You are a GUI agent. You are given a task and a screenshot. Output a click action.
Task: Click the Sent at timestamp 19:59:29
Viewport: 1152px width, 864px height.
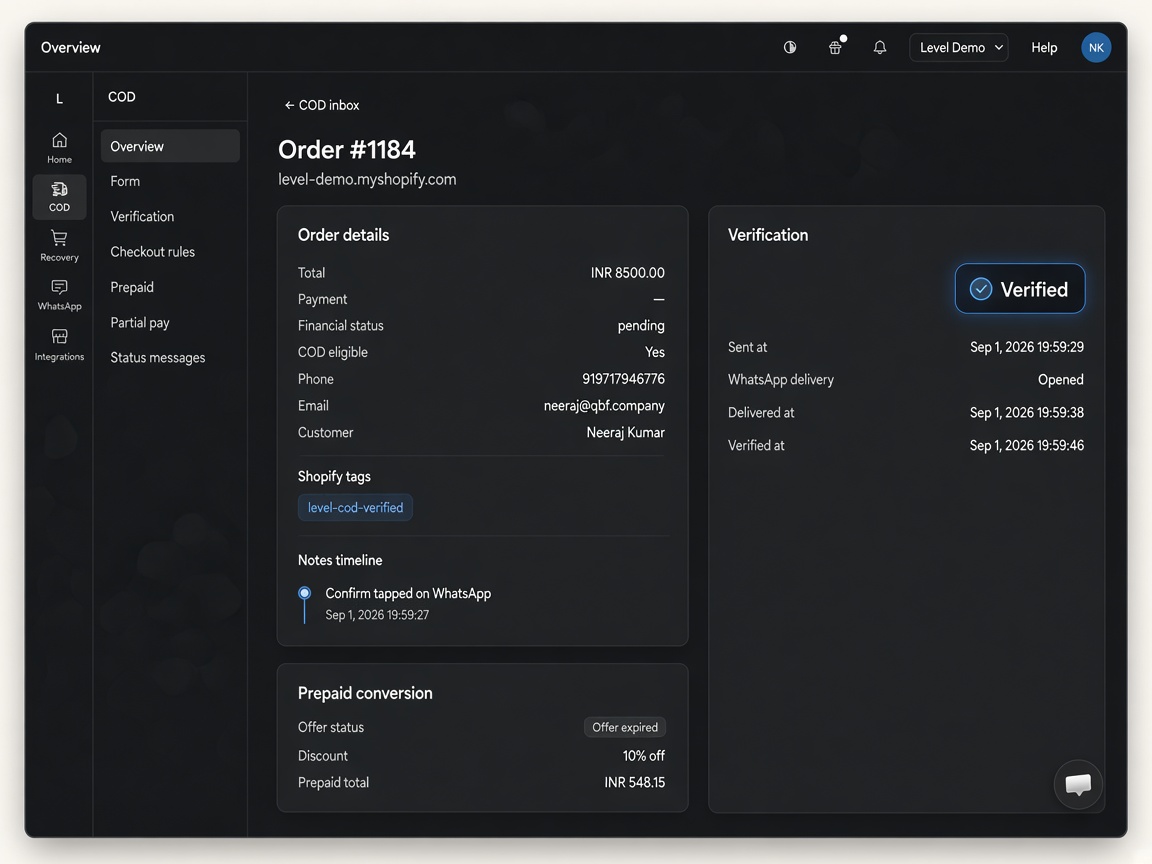[x=1026, y=347]
